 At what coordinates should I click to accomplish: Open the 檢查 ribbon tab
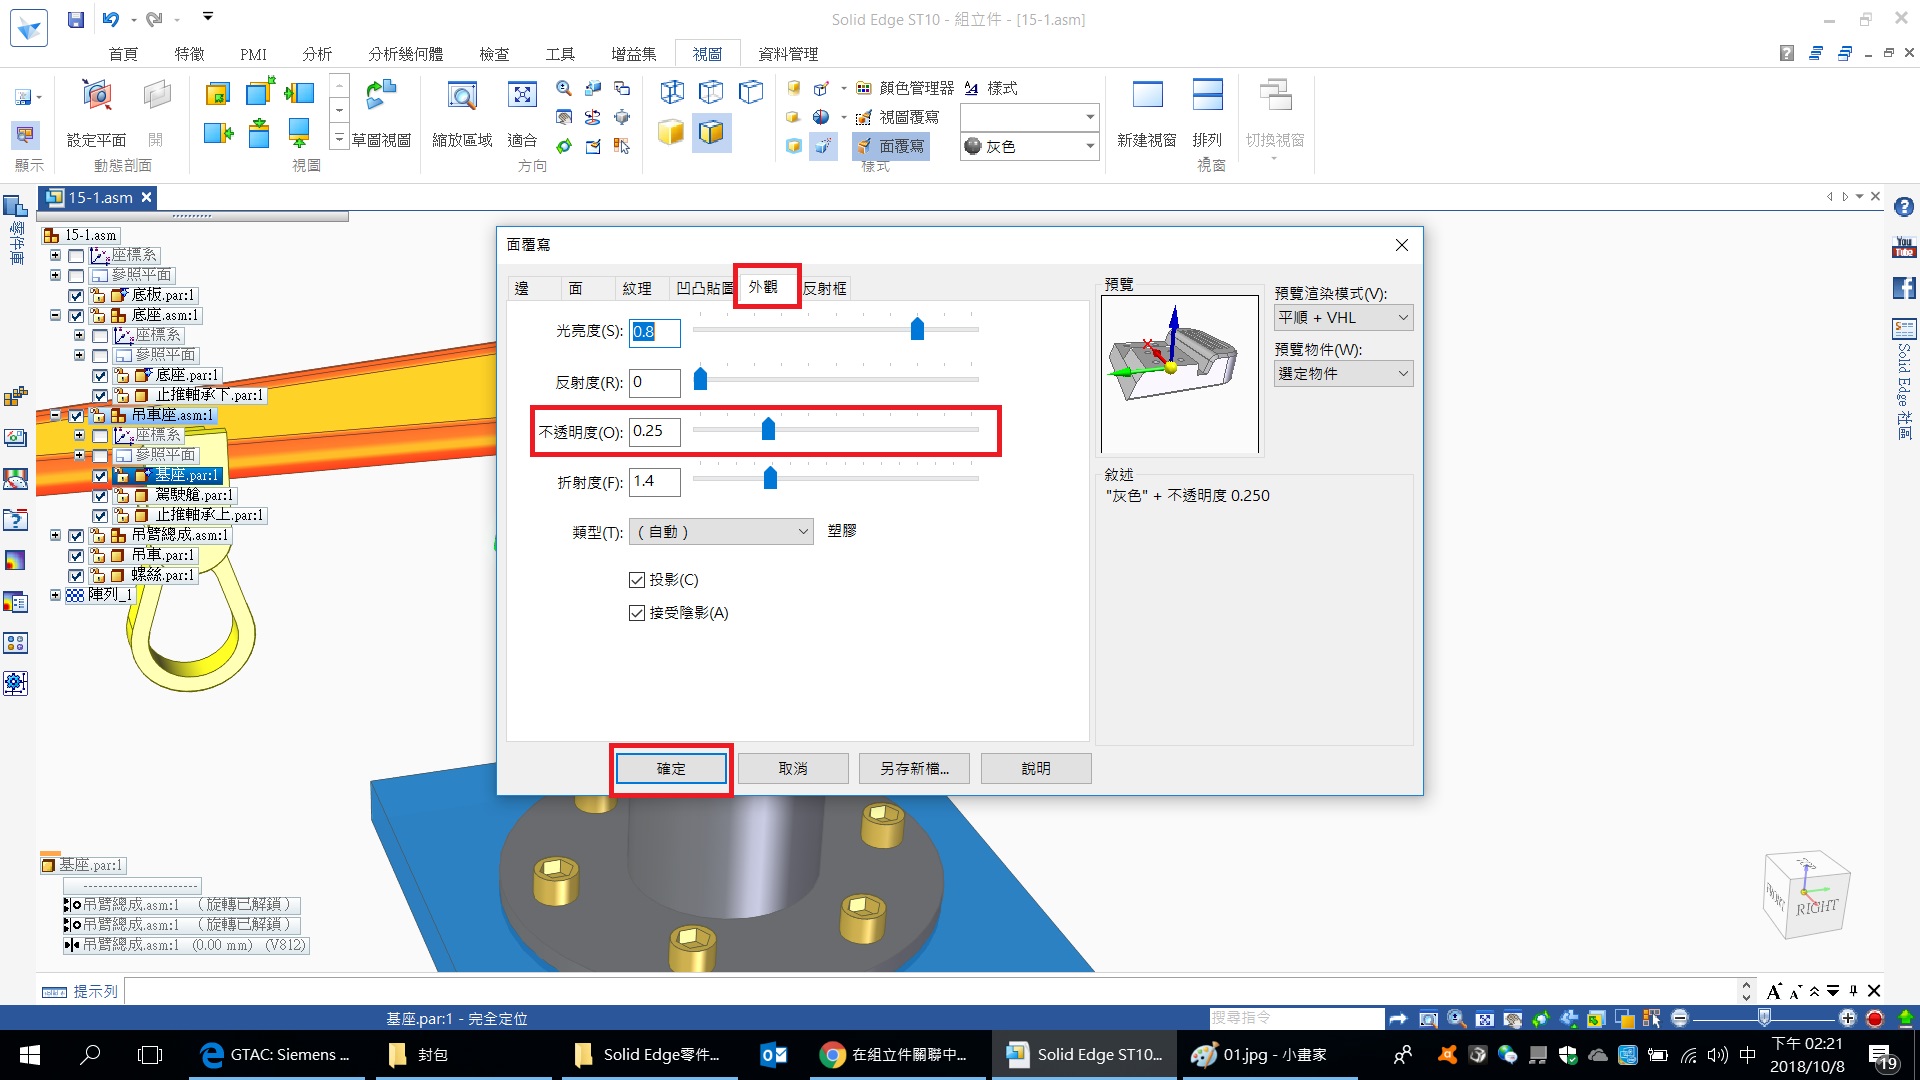(x=494, y=54)
